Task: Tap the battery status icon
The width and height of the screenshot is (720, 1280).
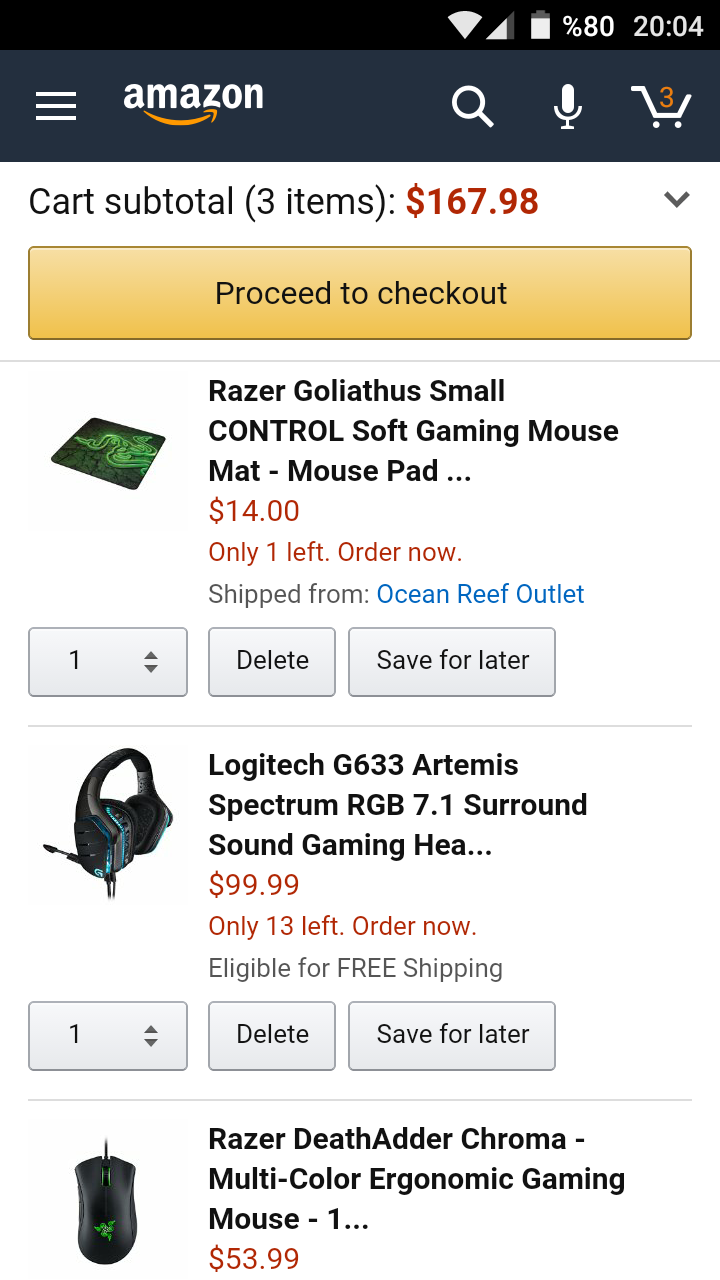Action: click(x=540, y=25)
